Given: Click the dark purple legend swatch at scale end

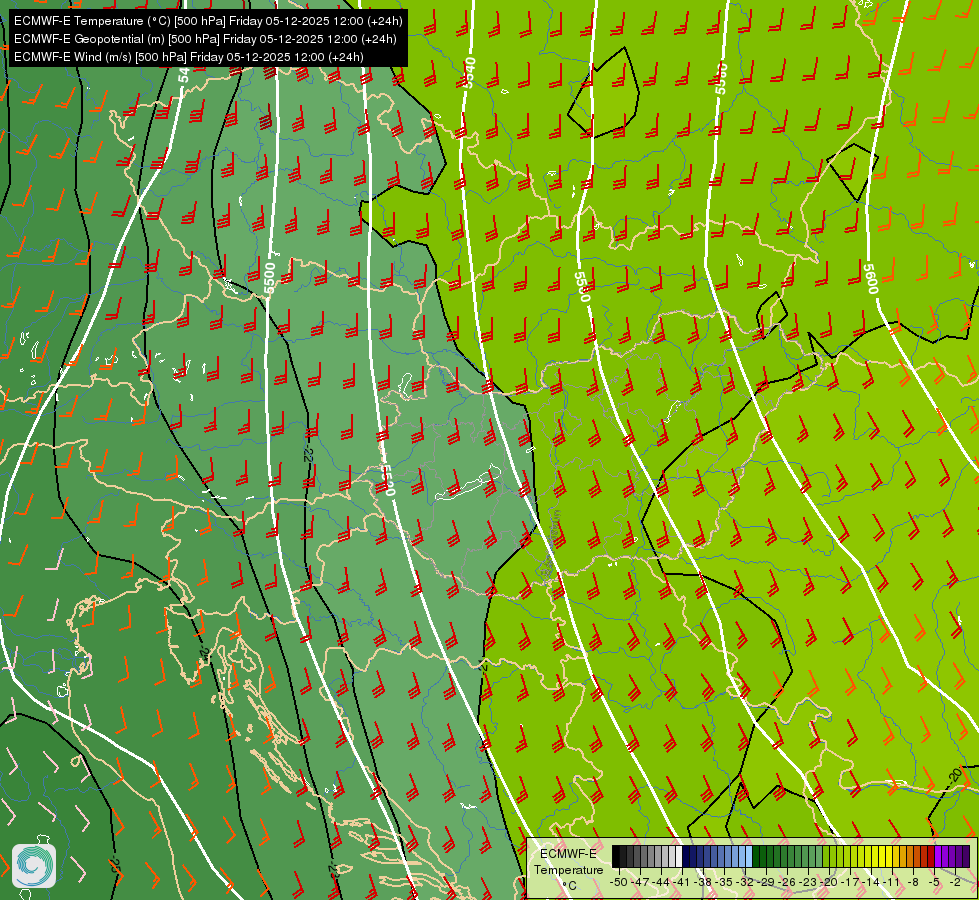Looking at the screenshot, I should click(x=967, y=856).
